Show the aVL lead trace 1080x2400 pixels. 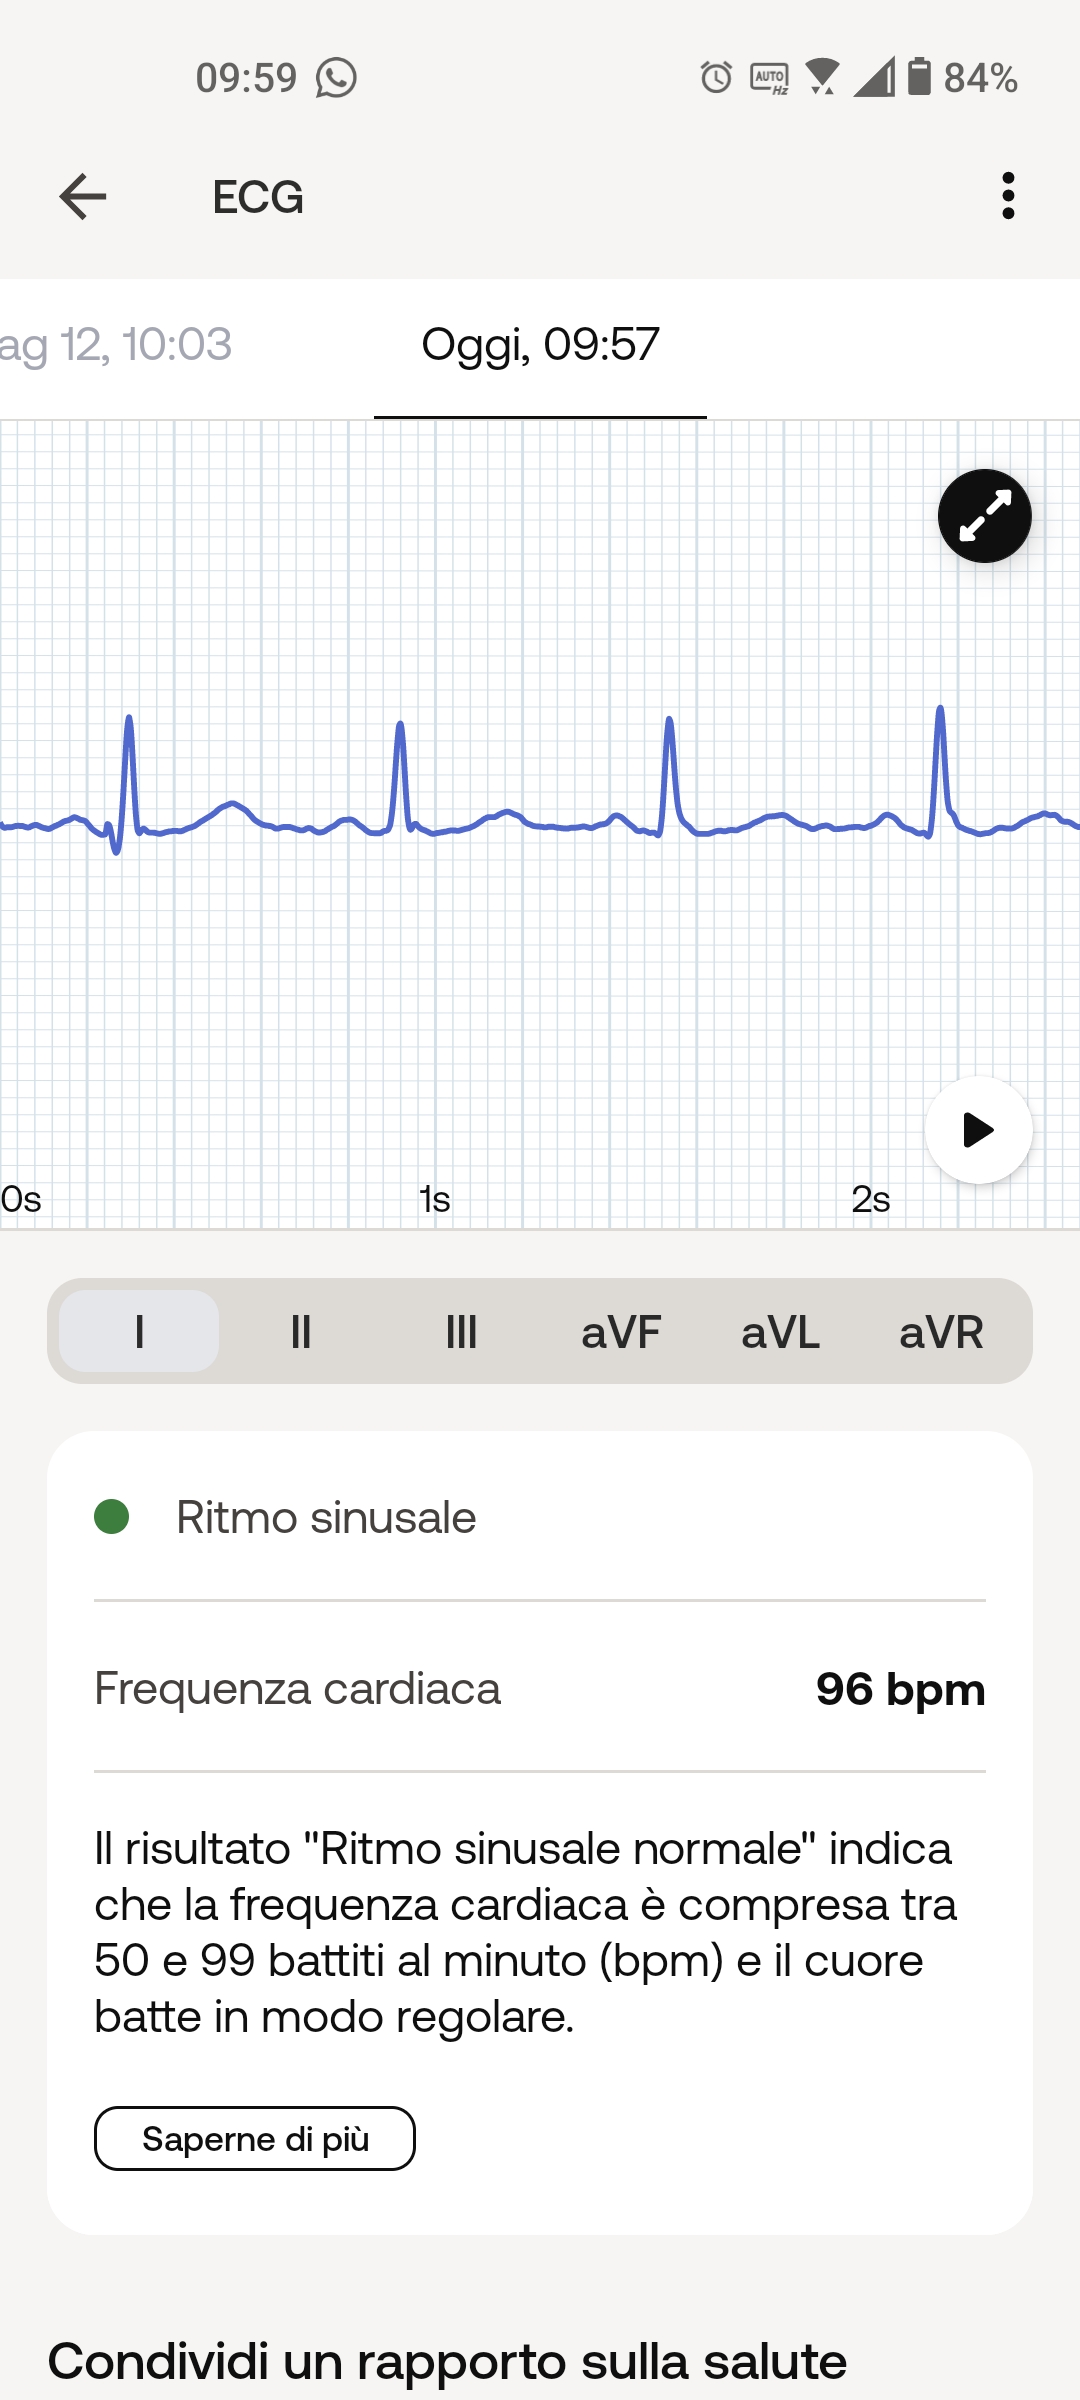coord(780,1332)
